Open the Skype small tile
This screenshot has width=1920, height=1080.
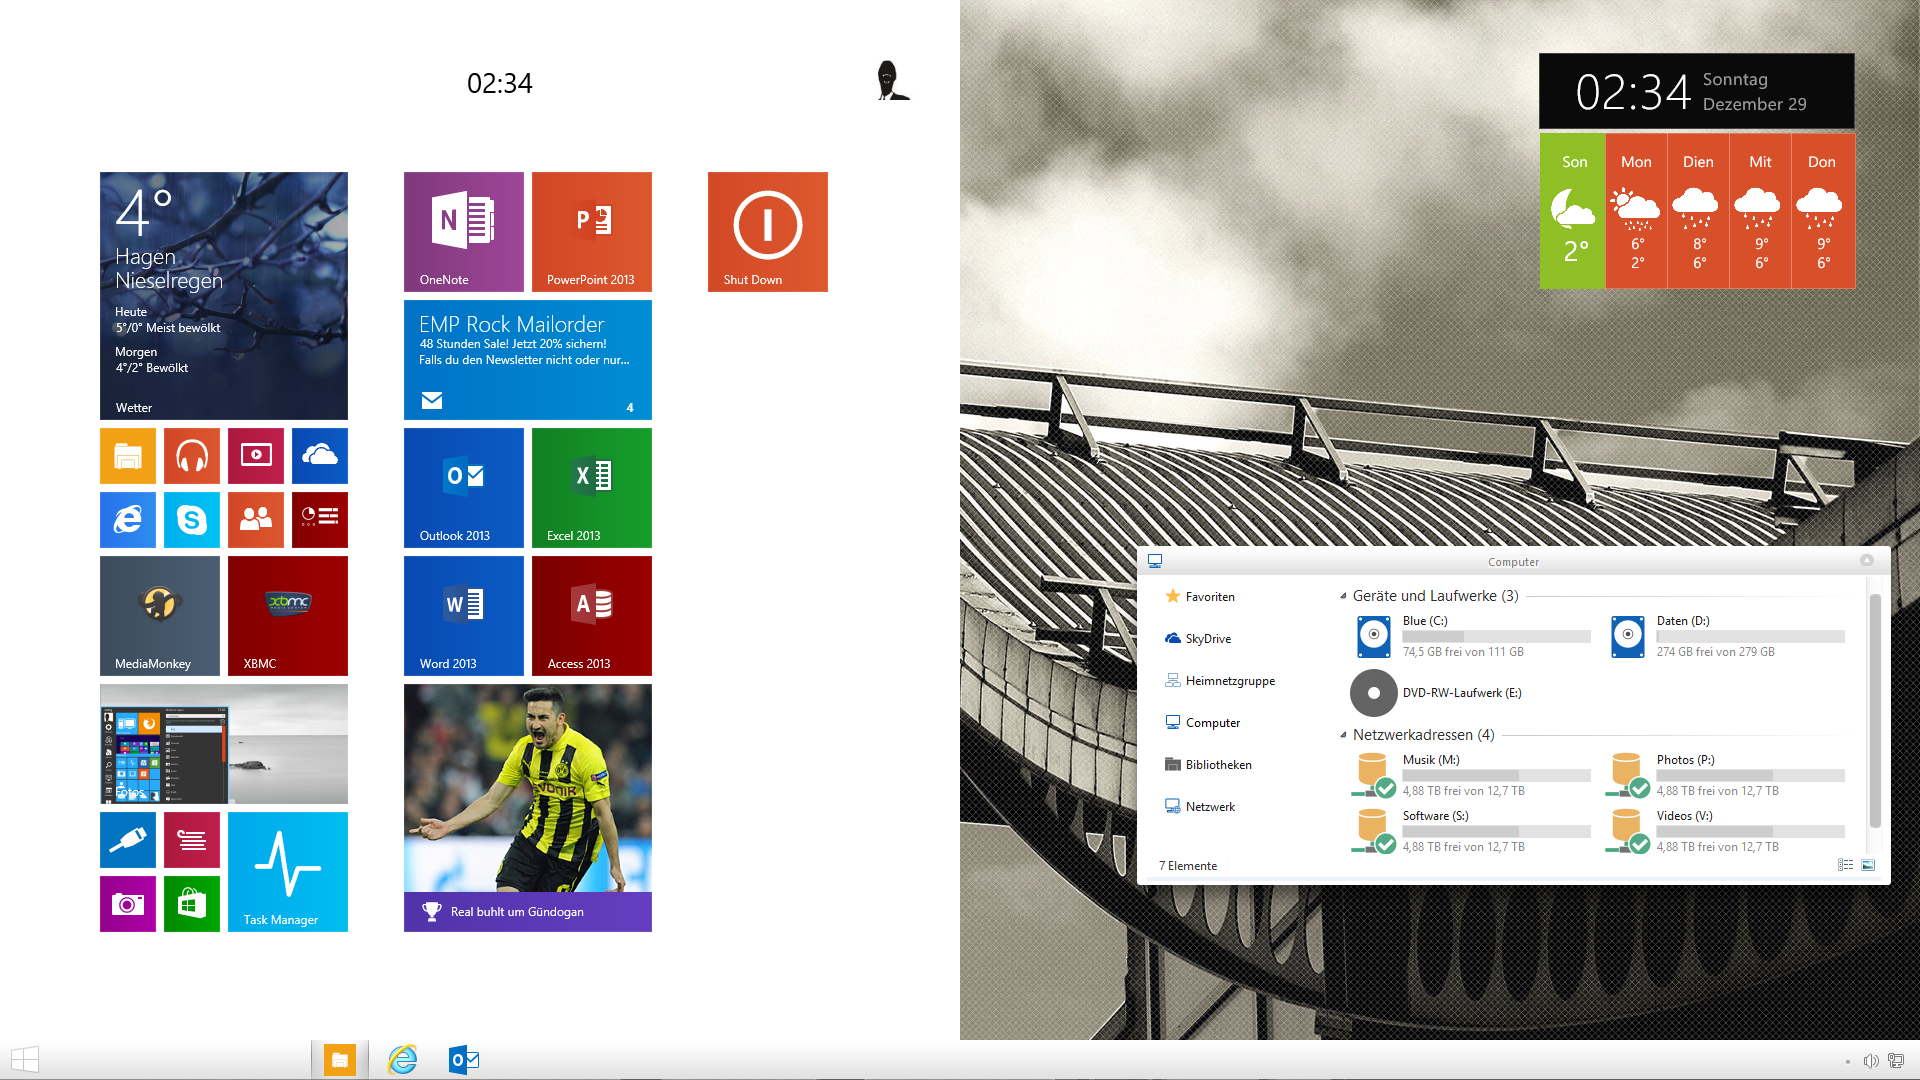tap(191, 519)
